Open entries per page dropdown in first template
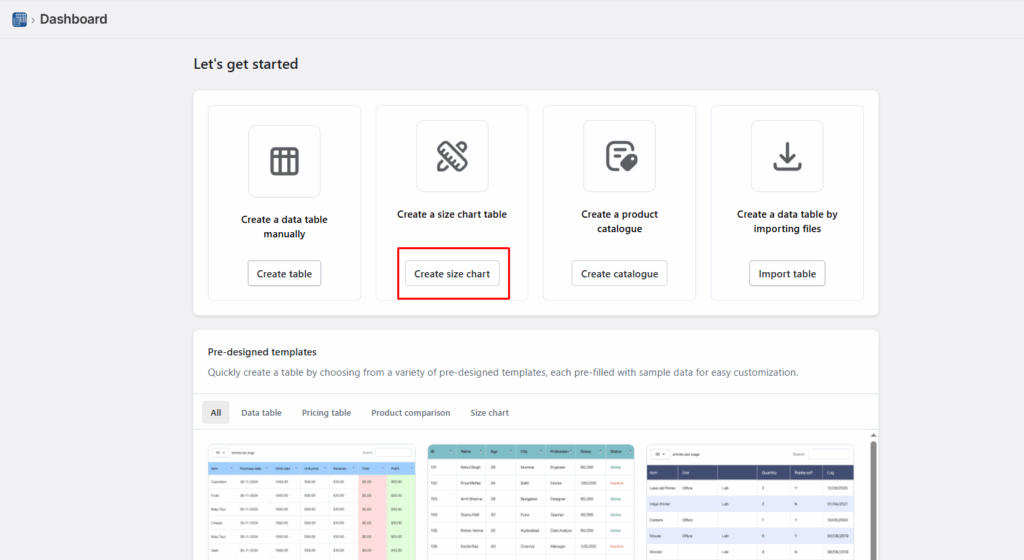This screenshot has height=560, width=1024. 220,453
